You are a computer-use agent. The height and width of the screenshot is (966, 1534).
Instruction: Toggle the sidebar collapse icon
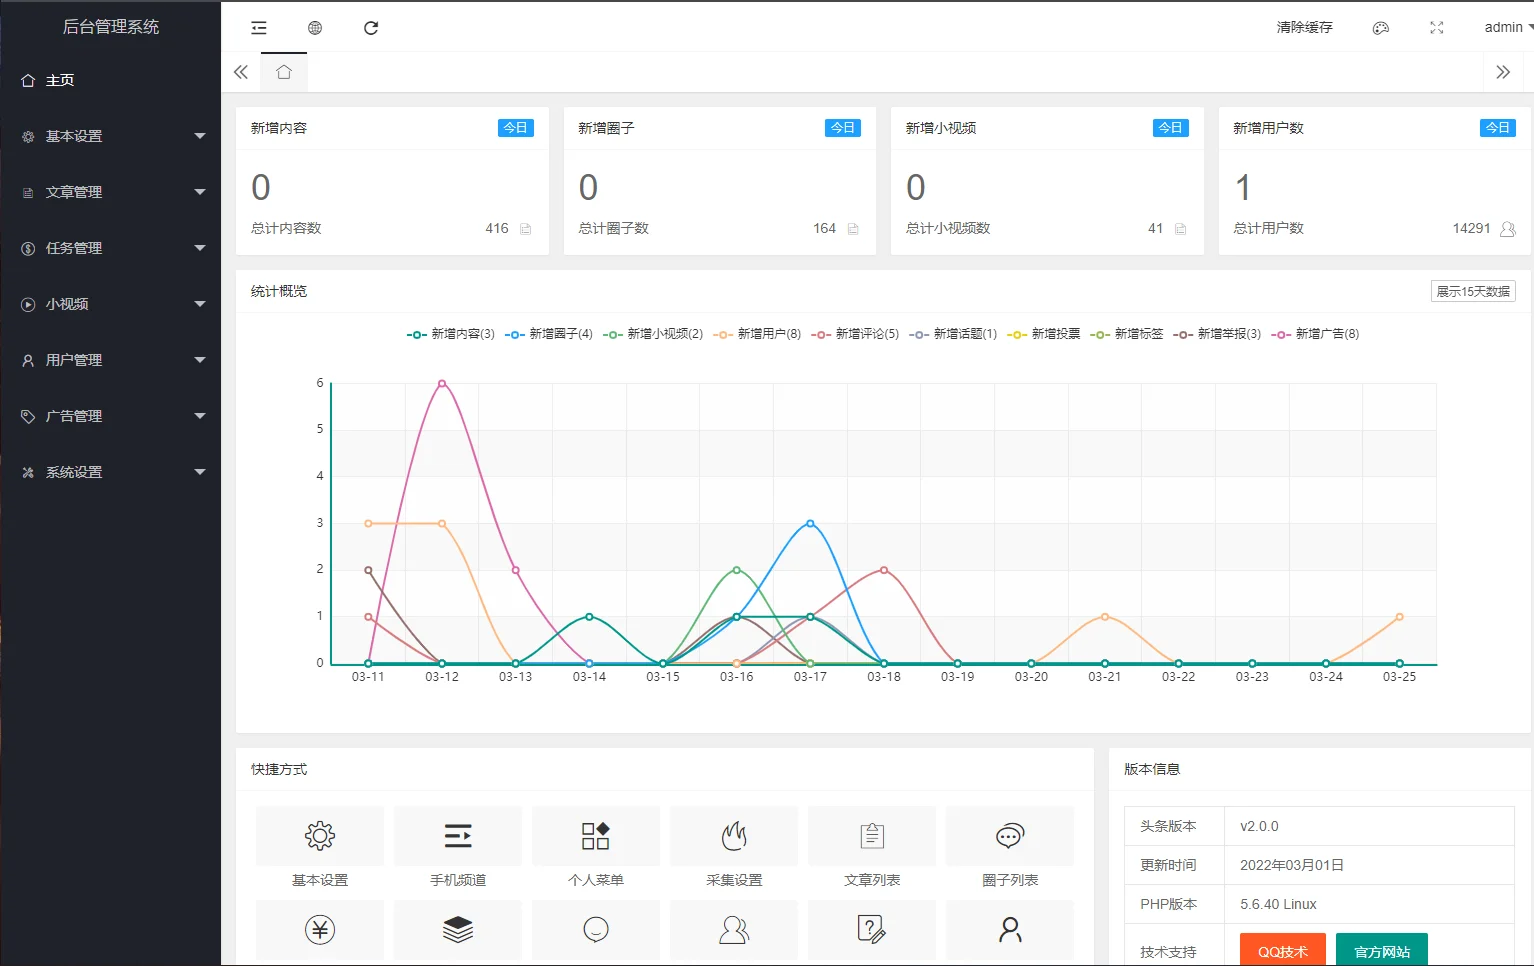point(259,27)
